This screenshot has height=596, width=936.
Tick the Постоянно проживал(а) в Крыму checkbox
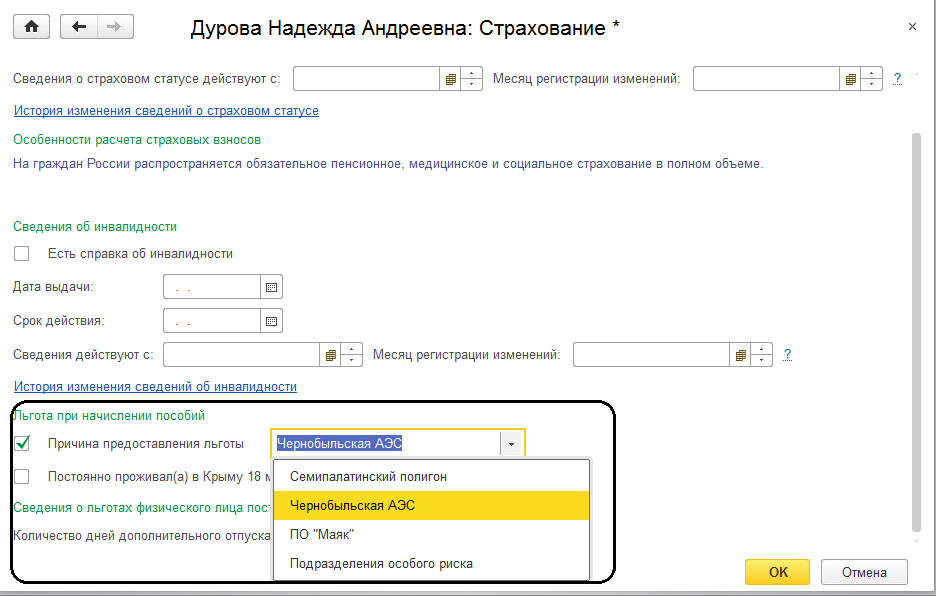click(x=22, y=477)
